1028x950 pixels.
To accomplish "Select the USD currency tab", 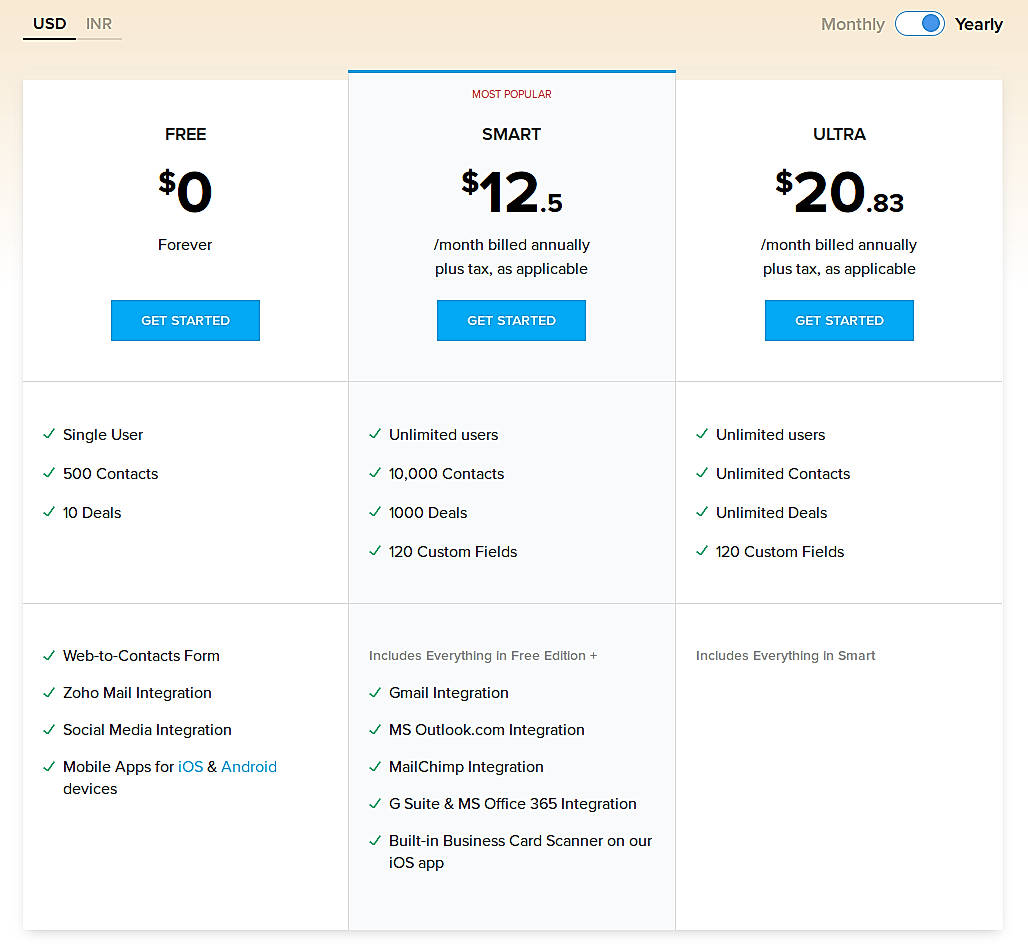I will [48, 24].
